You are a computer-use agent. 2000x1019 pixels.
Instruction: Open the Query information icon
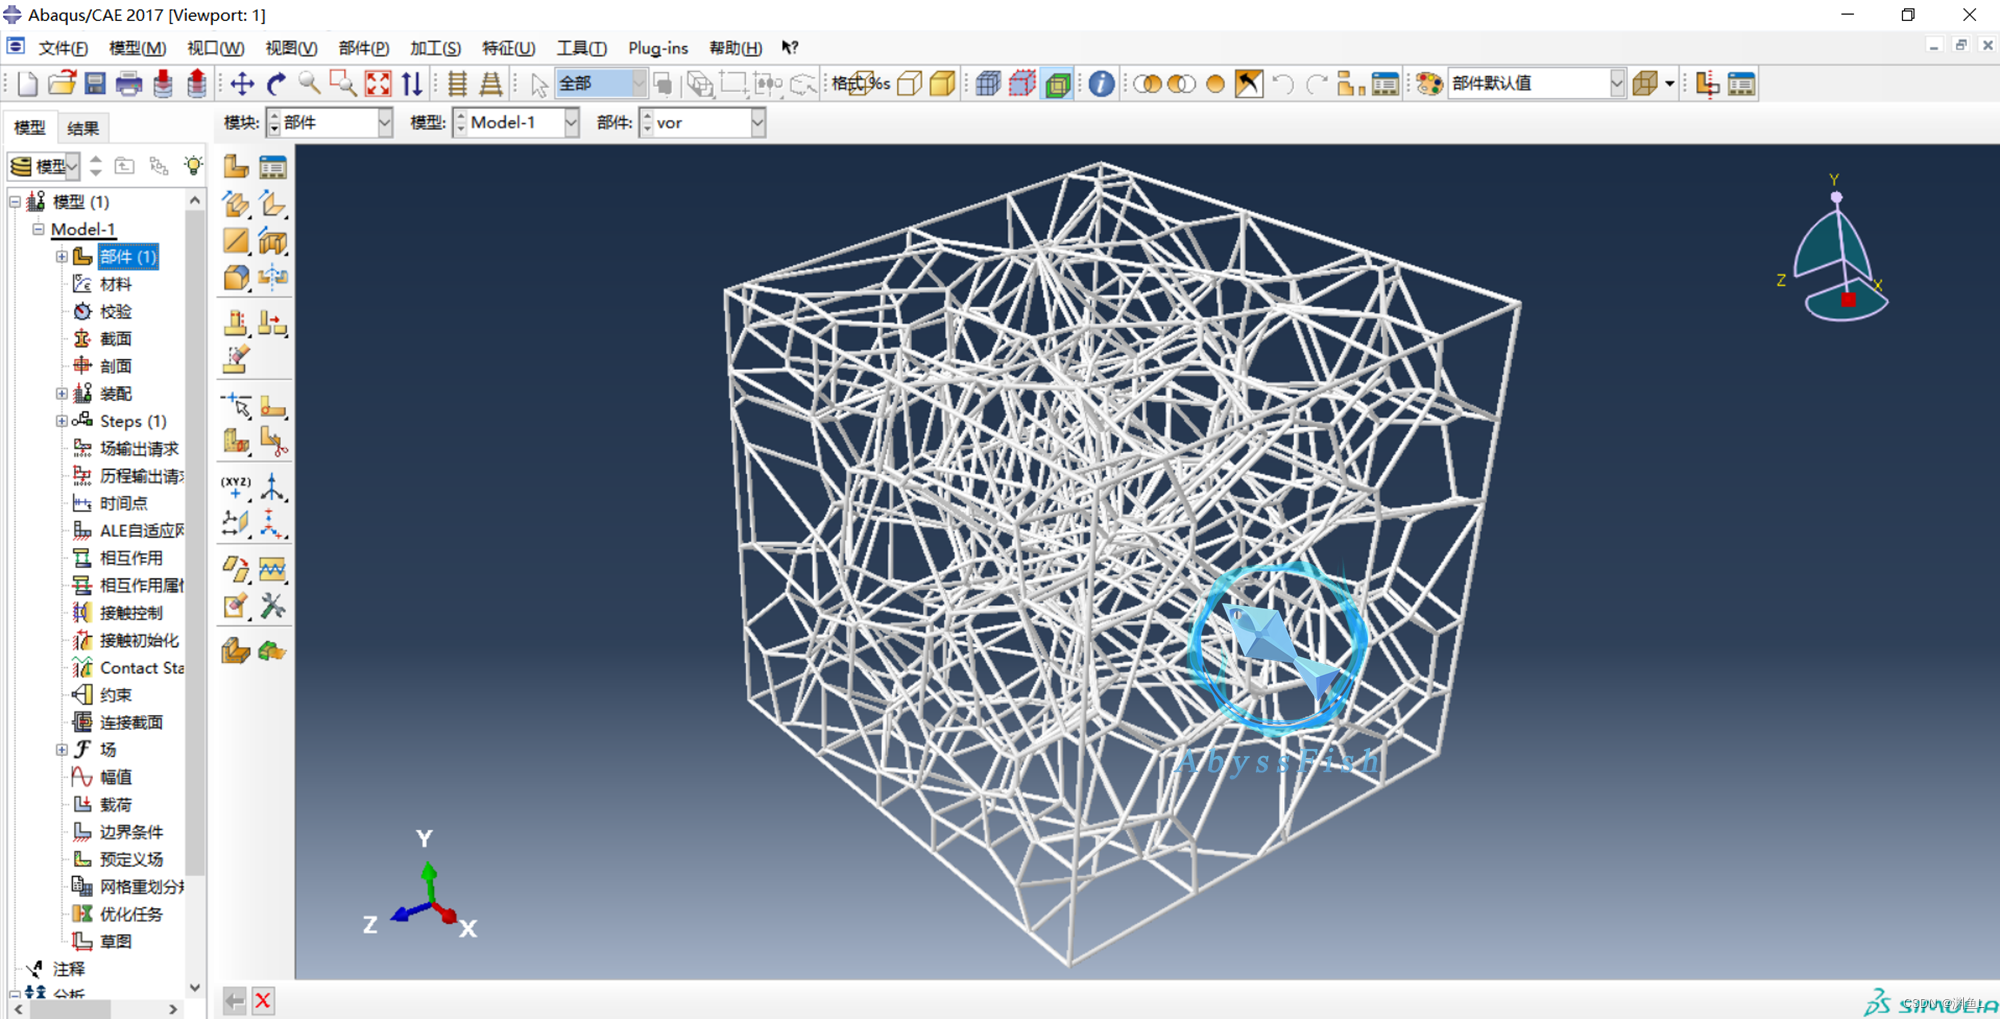(1101, 84)
